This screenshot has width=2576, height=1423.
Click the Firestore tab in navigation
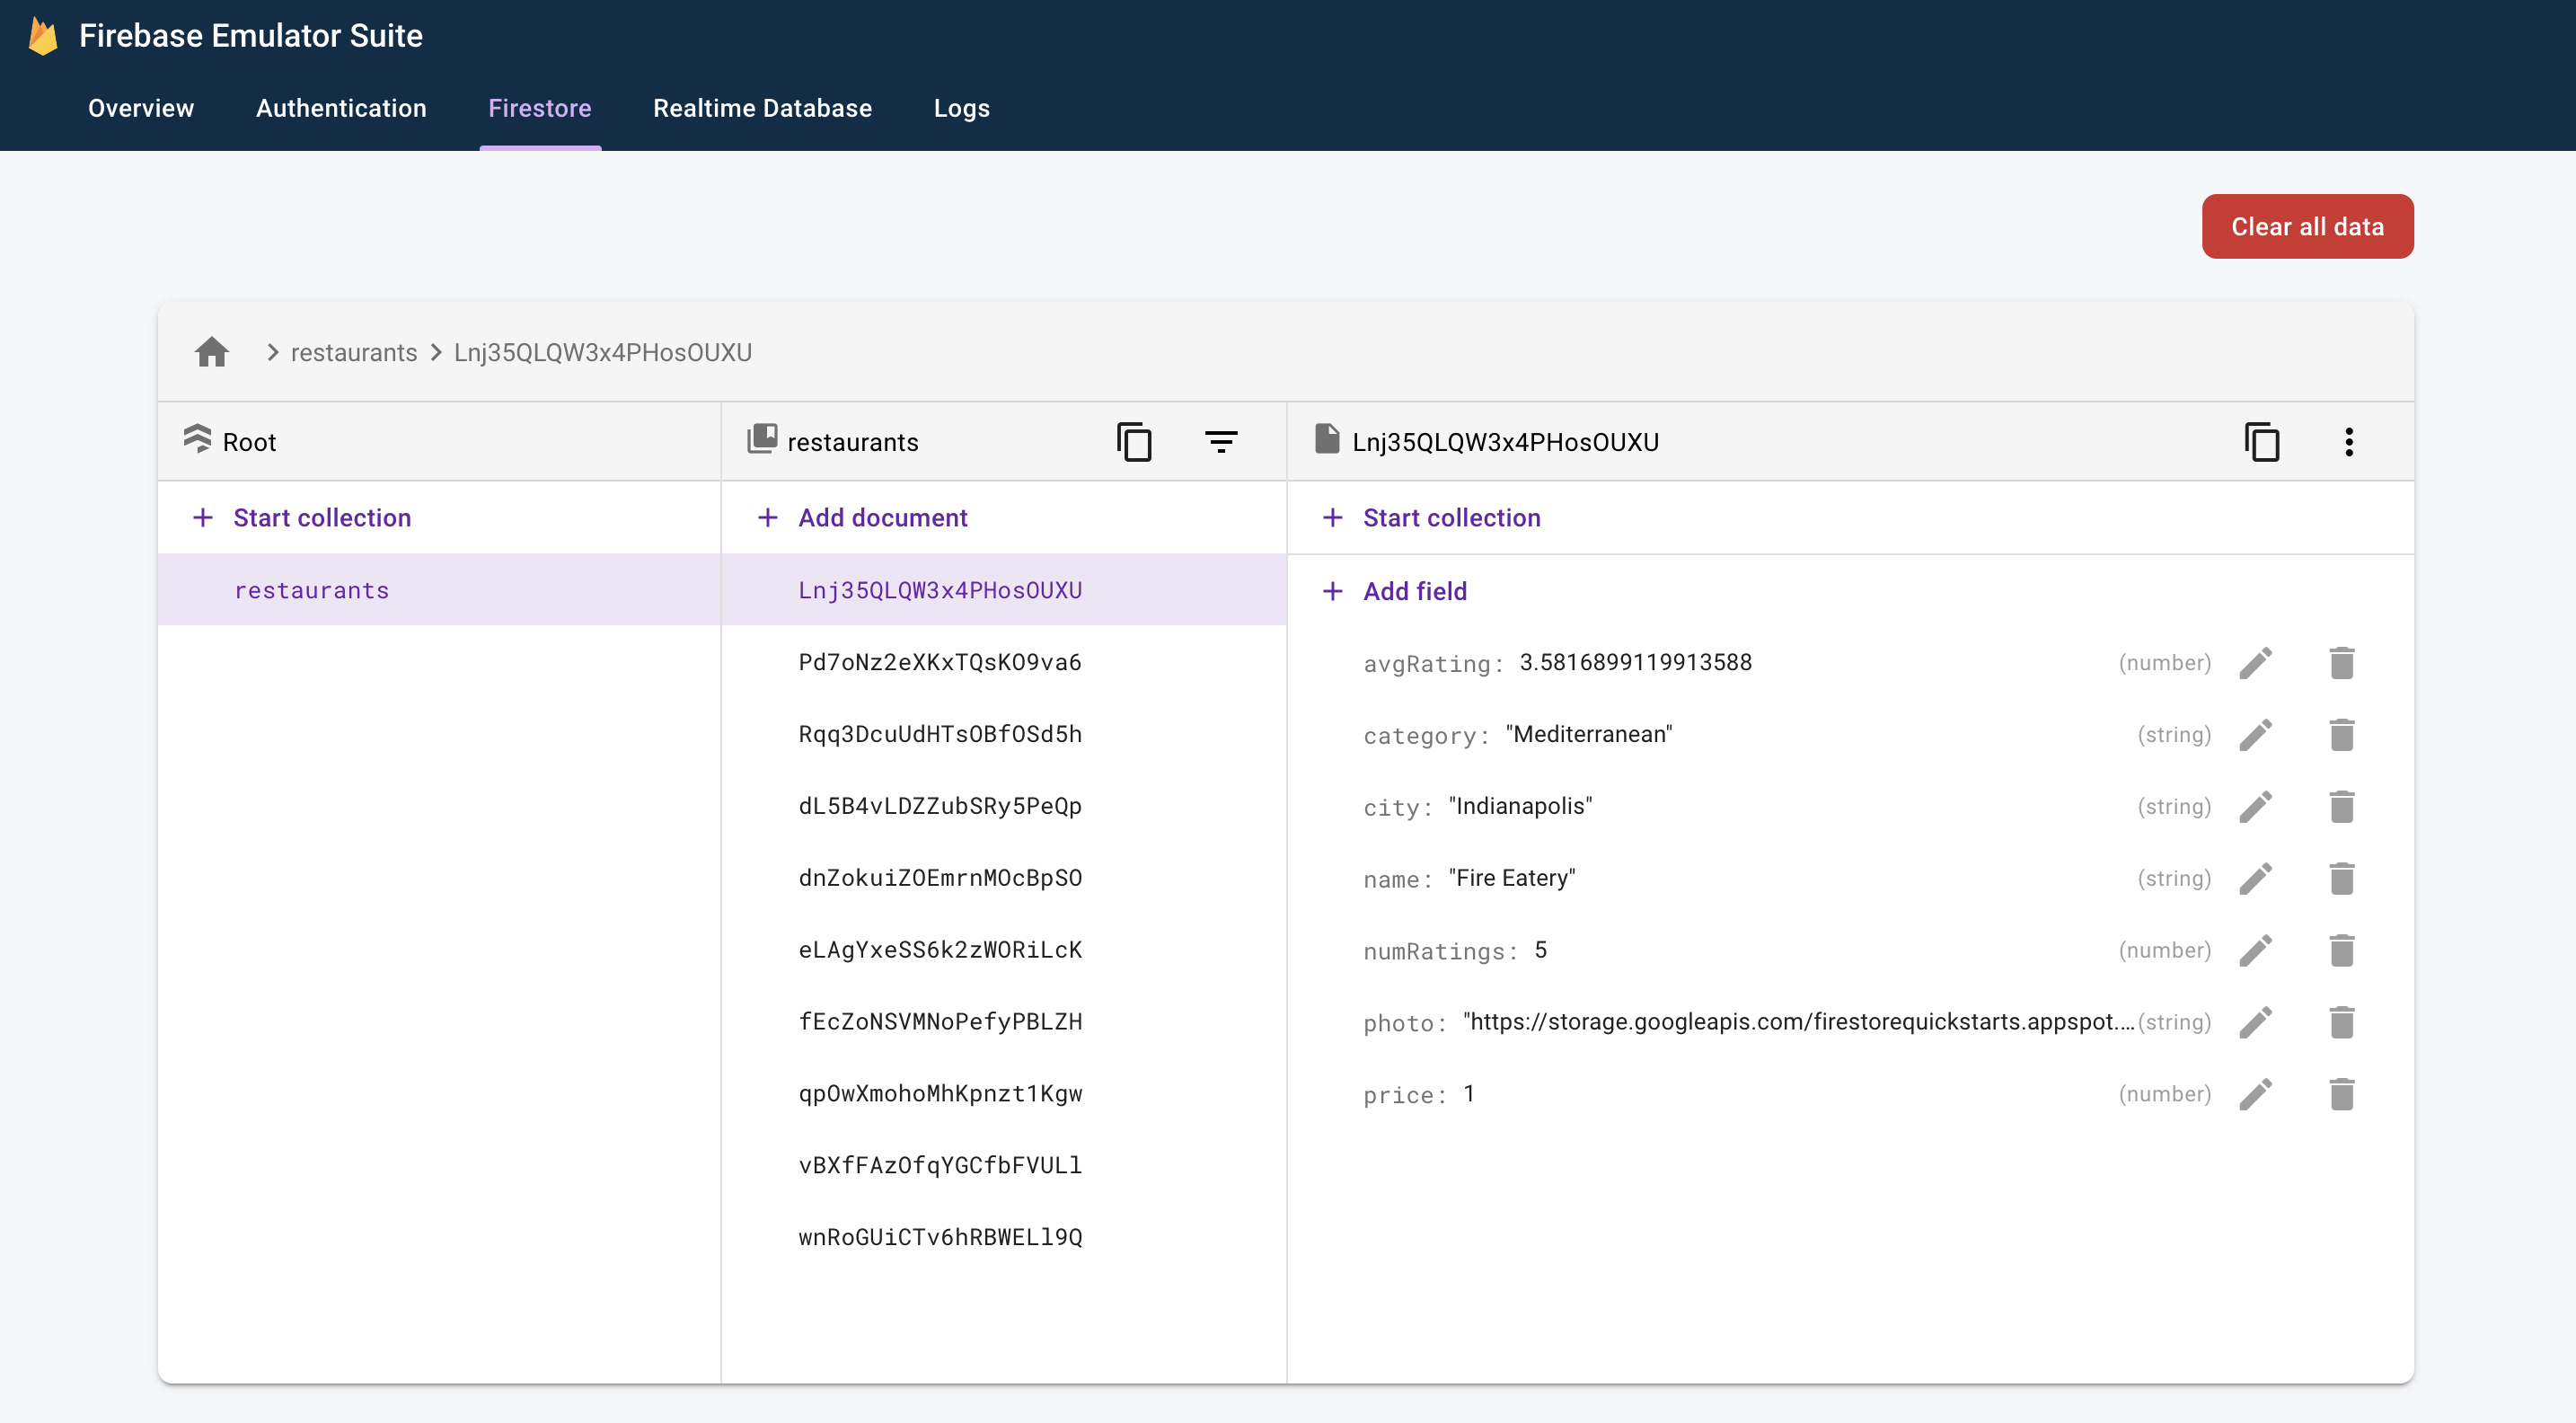tap(540, 109)
